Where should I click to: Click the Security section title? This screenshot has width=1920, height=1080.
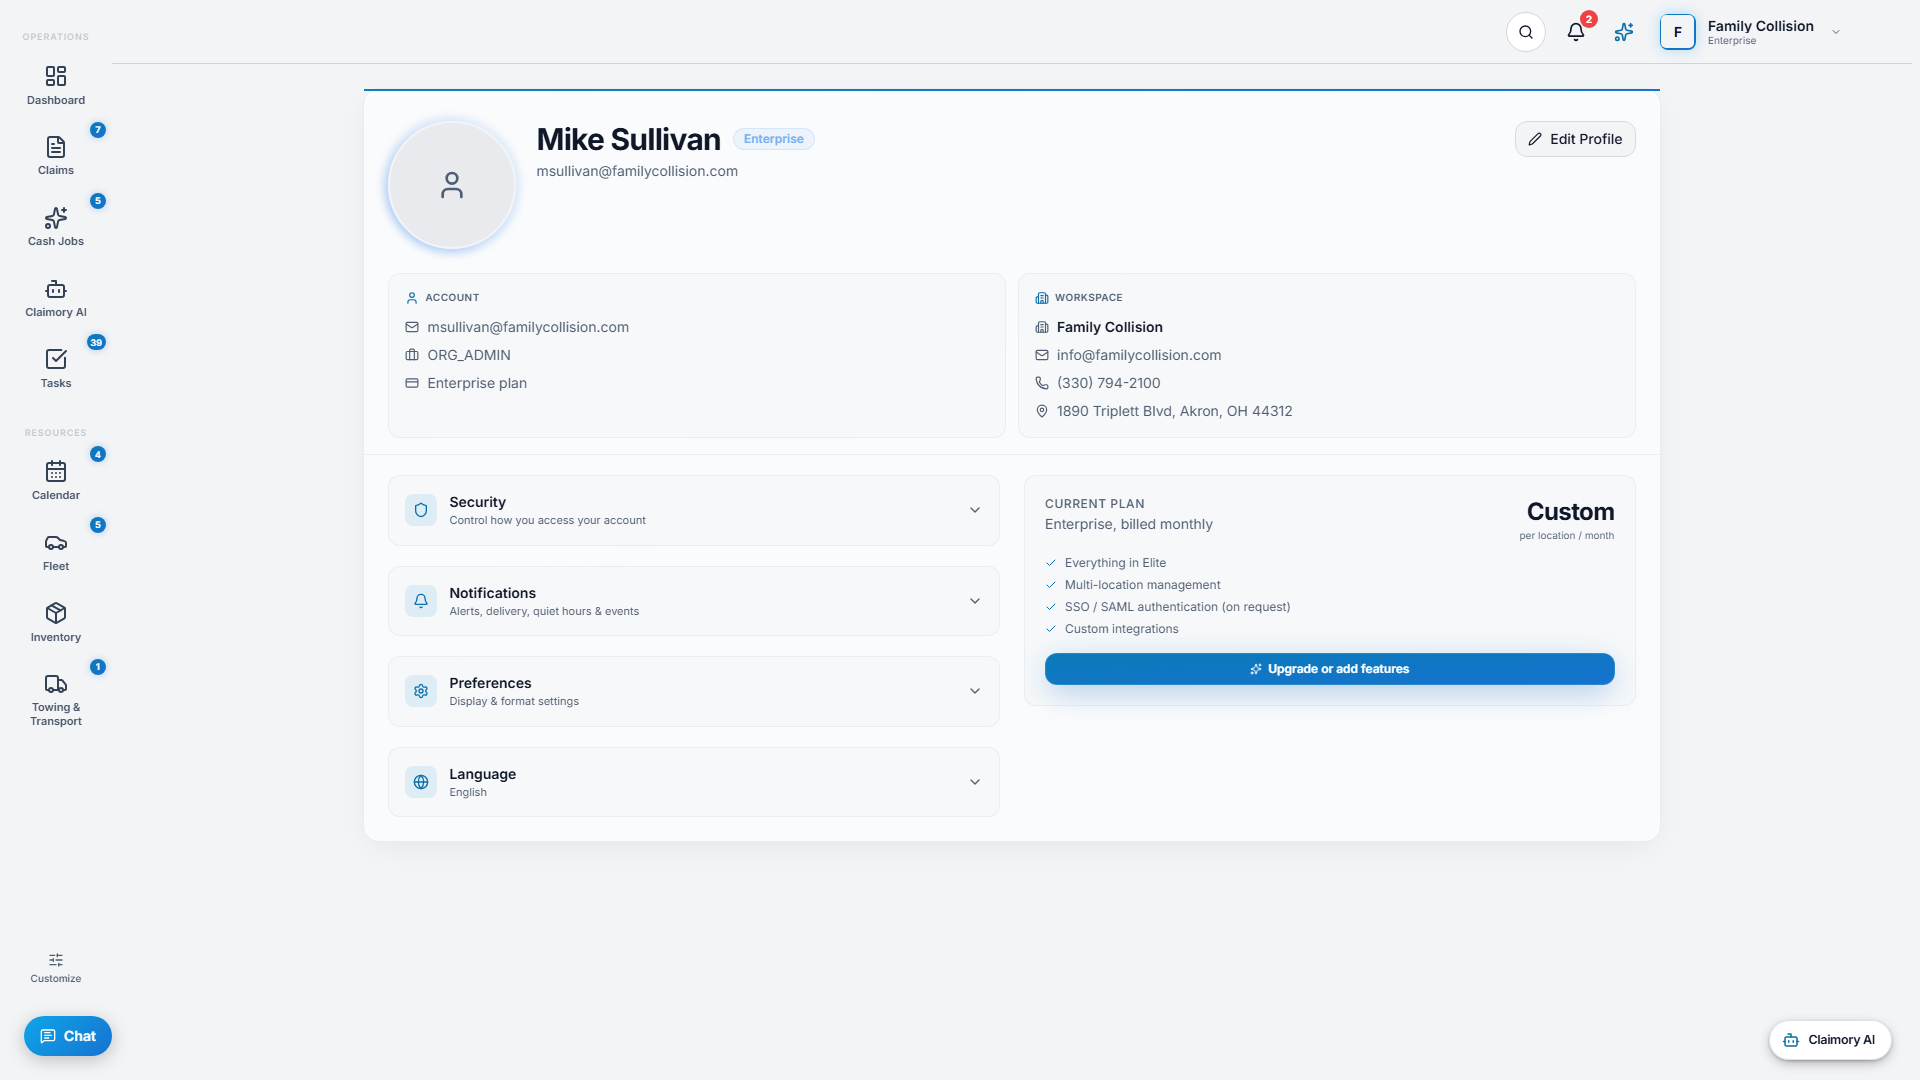tap(477, 502)
